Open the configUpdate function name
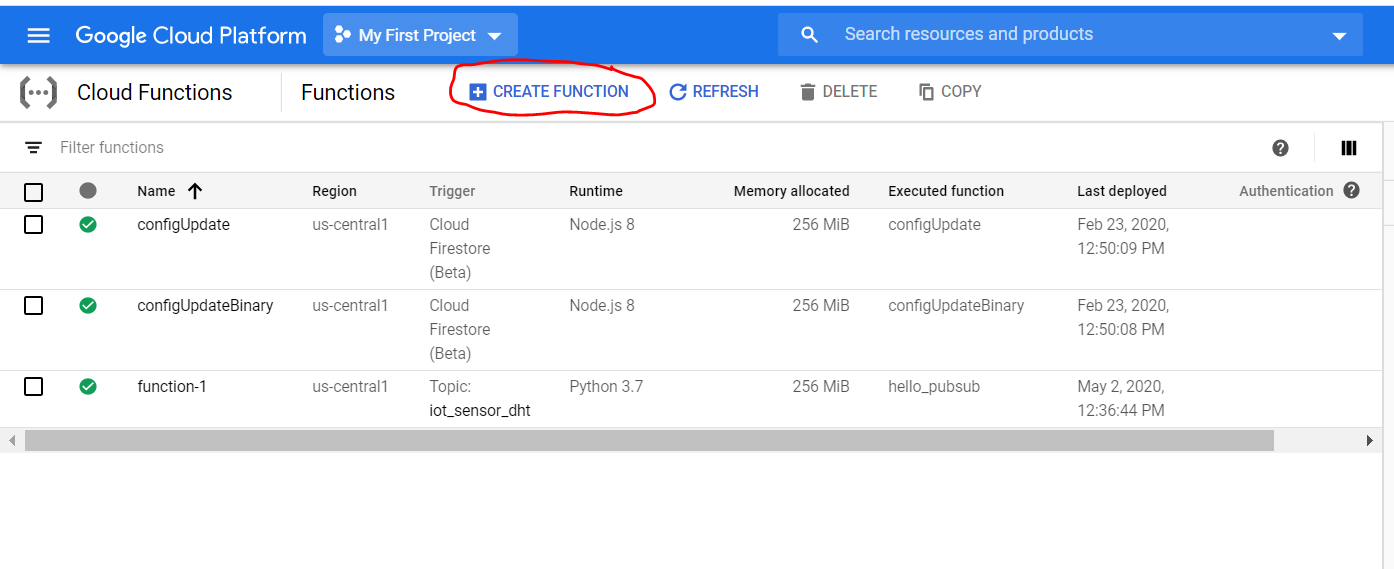The height and width of the screenshot is (569, 1394). [183, 224]
